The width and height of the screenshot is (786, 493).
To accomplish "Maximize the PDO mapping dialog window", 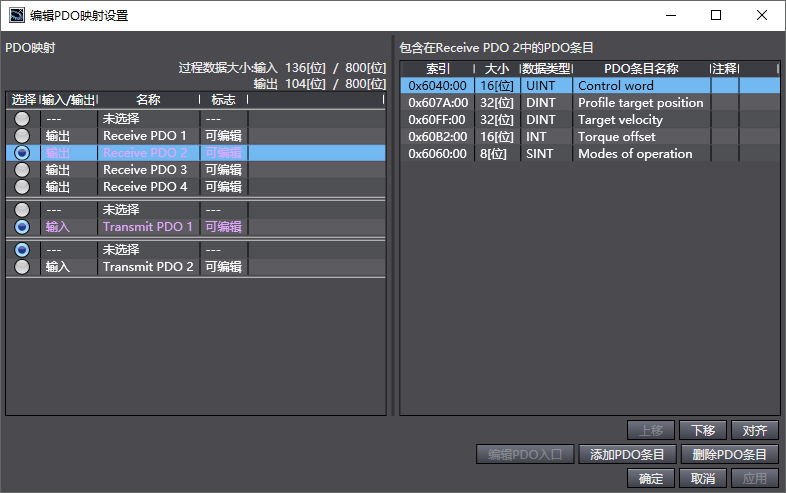I will tap(716, 15).
